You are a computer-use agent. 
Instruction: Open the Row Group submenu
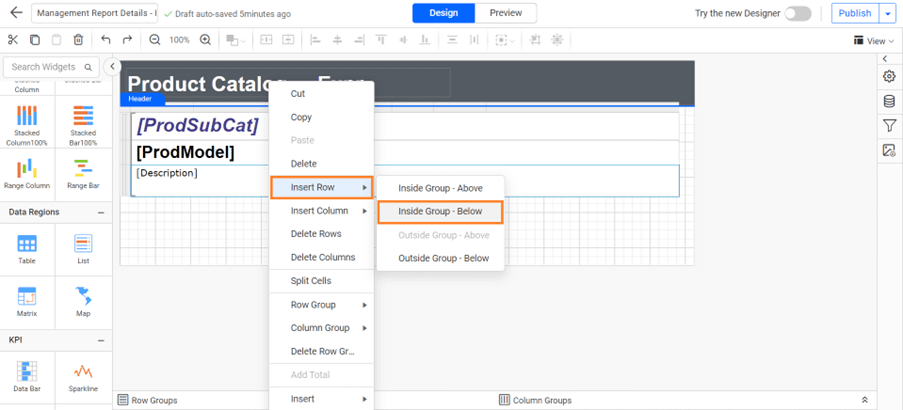pyautogui.click(x=322, y=305)
